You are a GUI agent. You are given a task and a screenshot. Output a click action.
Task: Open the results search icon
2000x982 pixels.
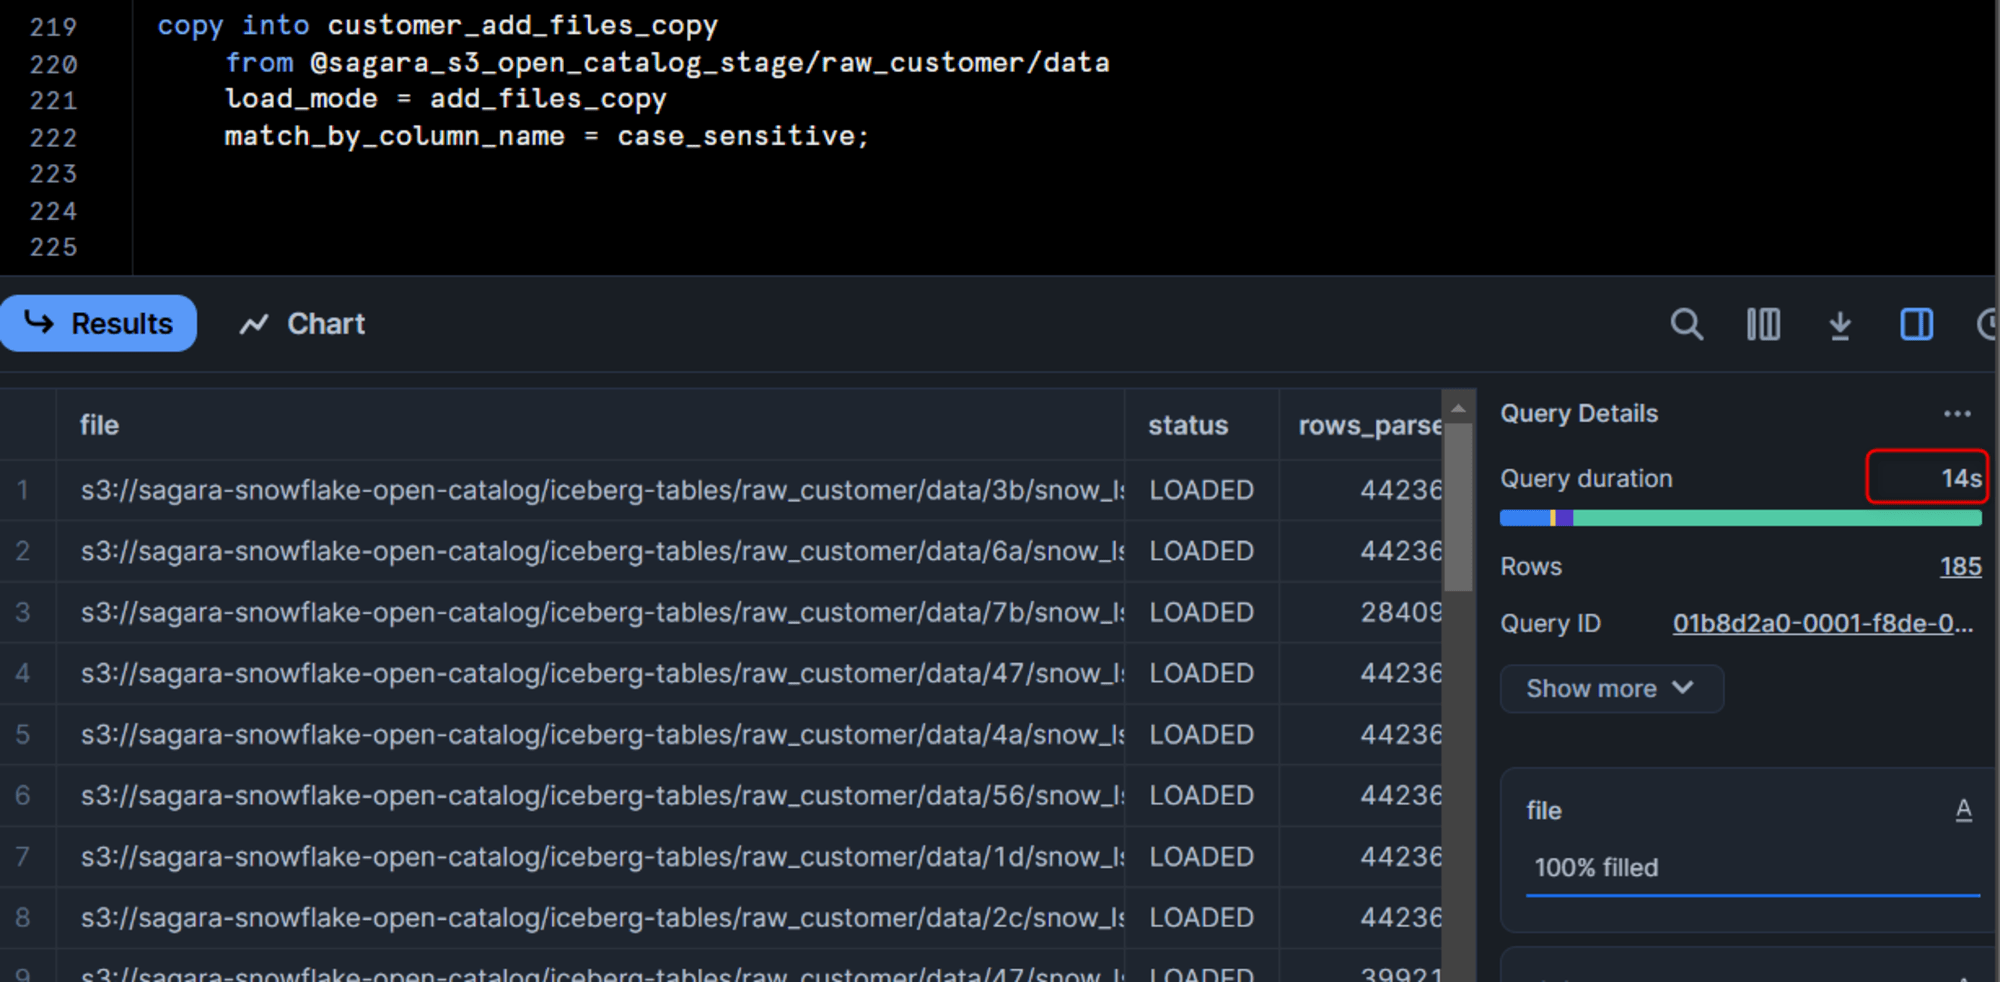(1686, 324)
